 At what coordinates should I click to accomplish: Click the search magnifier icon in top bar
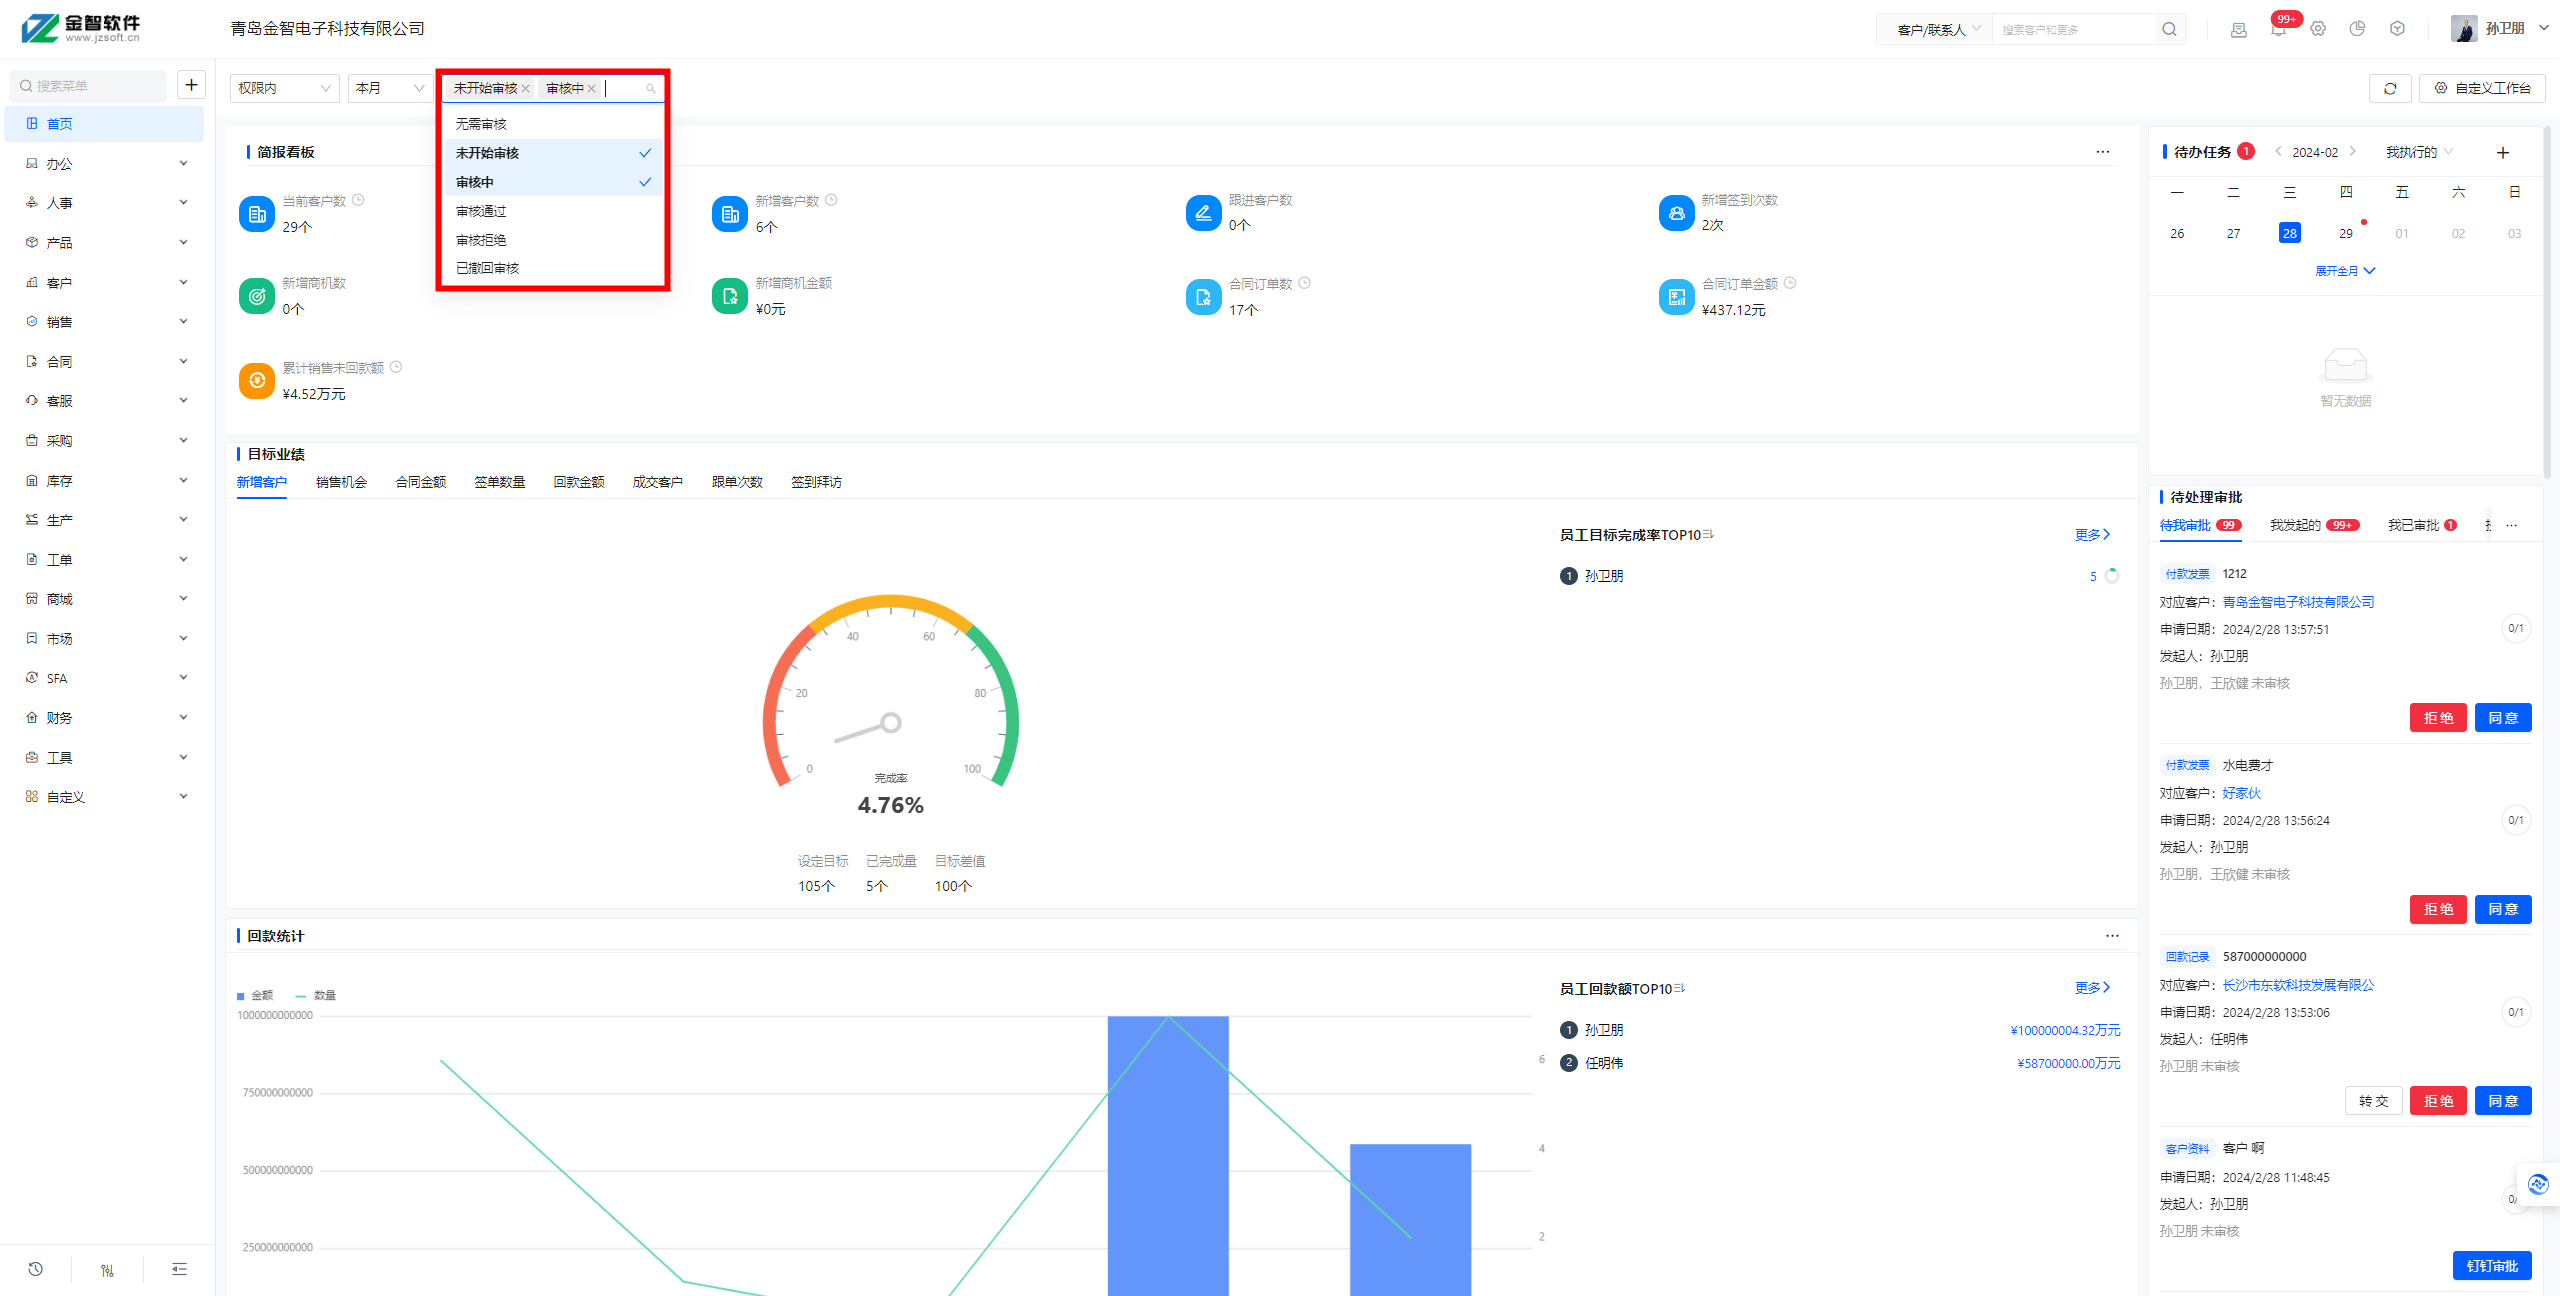click(2169, 29)
